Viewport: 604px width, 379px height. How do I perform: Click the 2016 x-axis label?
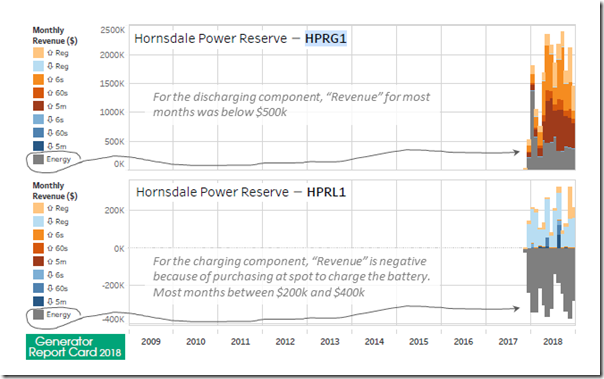click(463, 341)
